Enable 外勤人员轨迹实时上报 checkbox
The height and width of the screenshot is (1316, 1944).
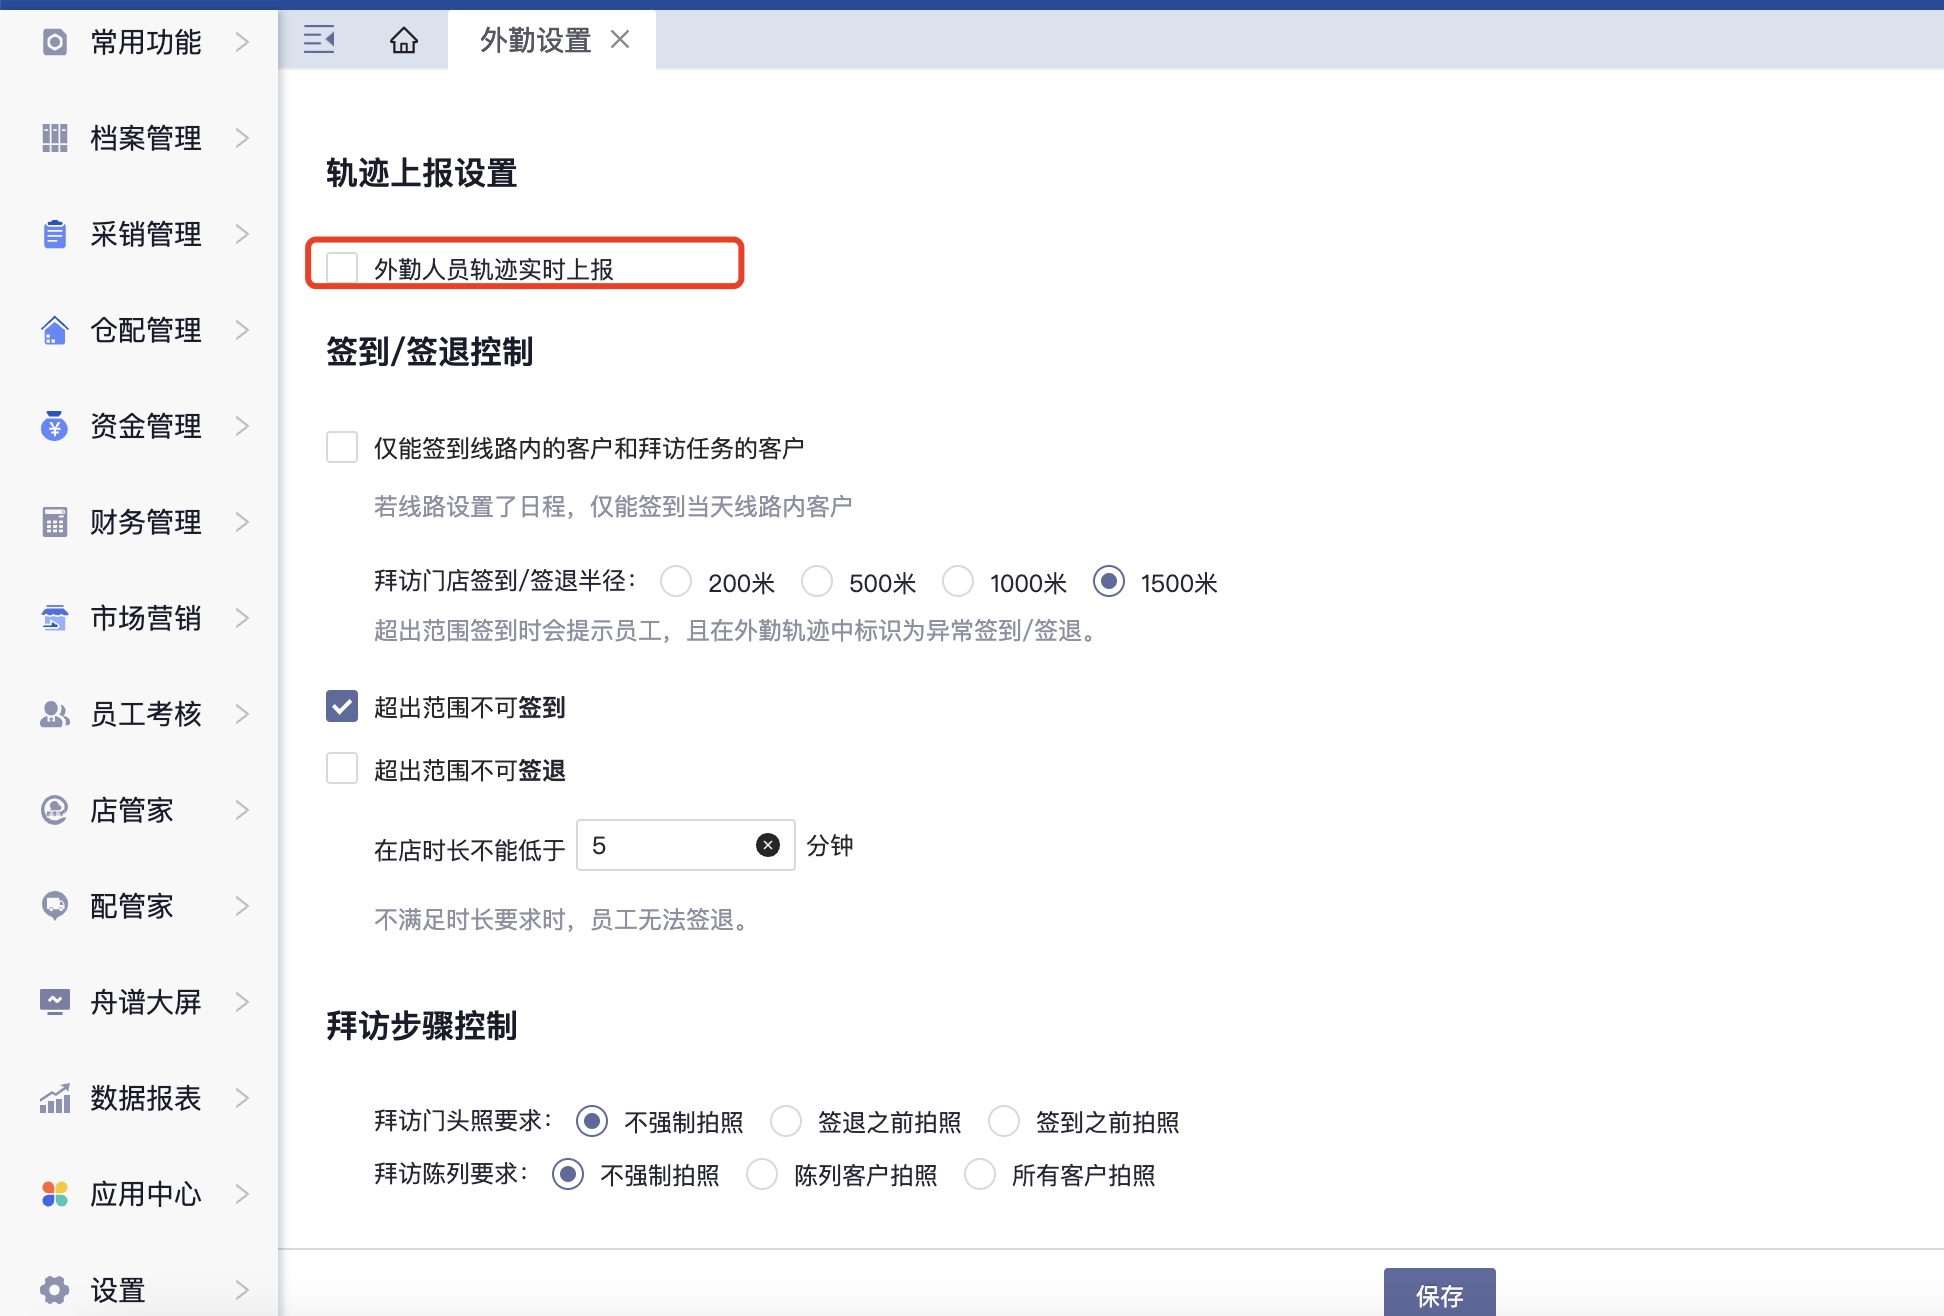[x=342, y=268]
